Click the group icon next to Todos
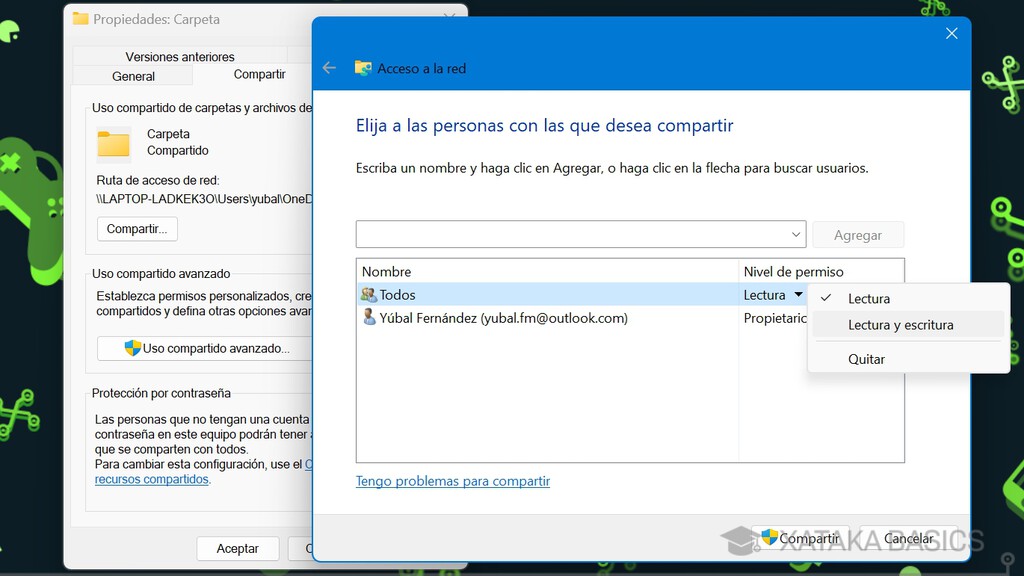This screenshot has width=1024, height=576. pos(368,294)
